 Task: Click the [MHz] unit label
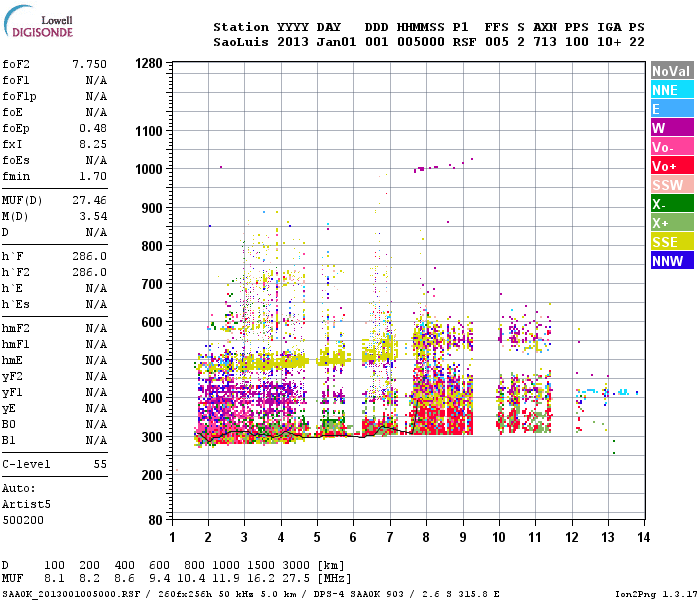click(x=334, y=578)
